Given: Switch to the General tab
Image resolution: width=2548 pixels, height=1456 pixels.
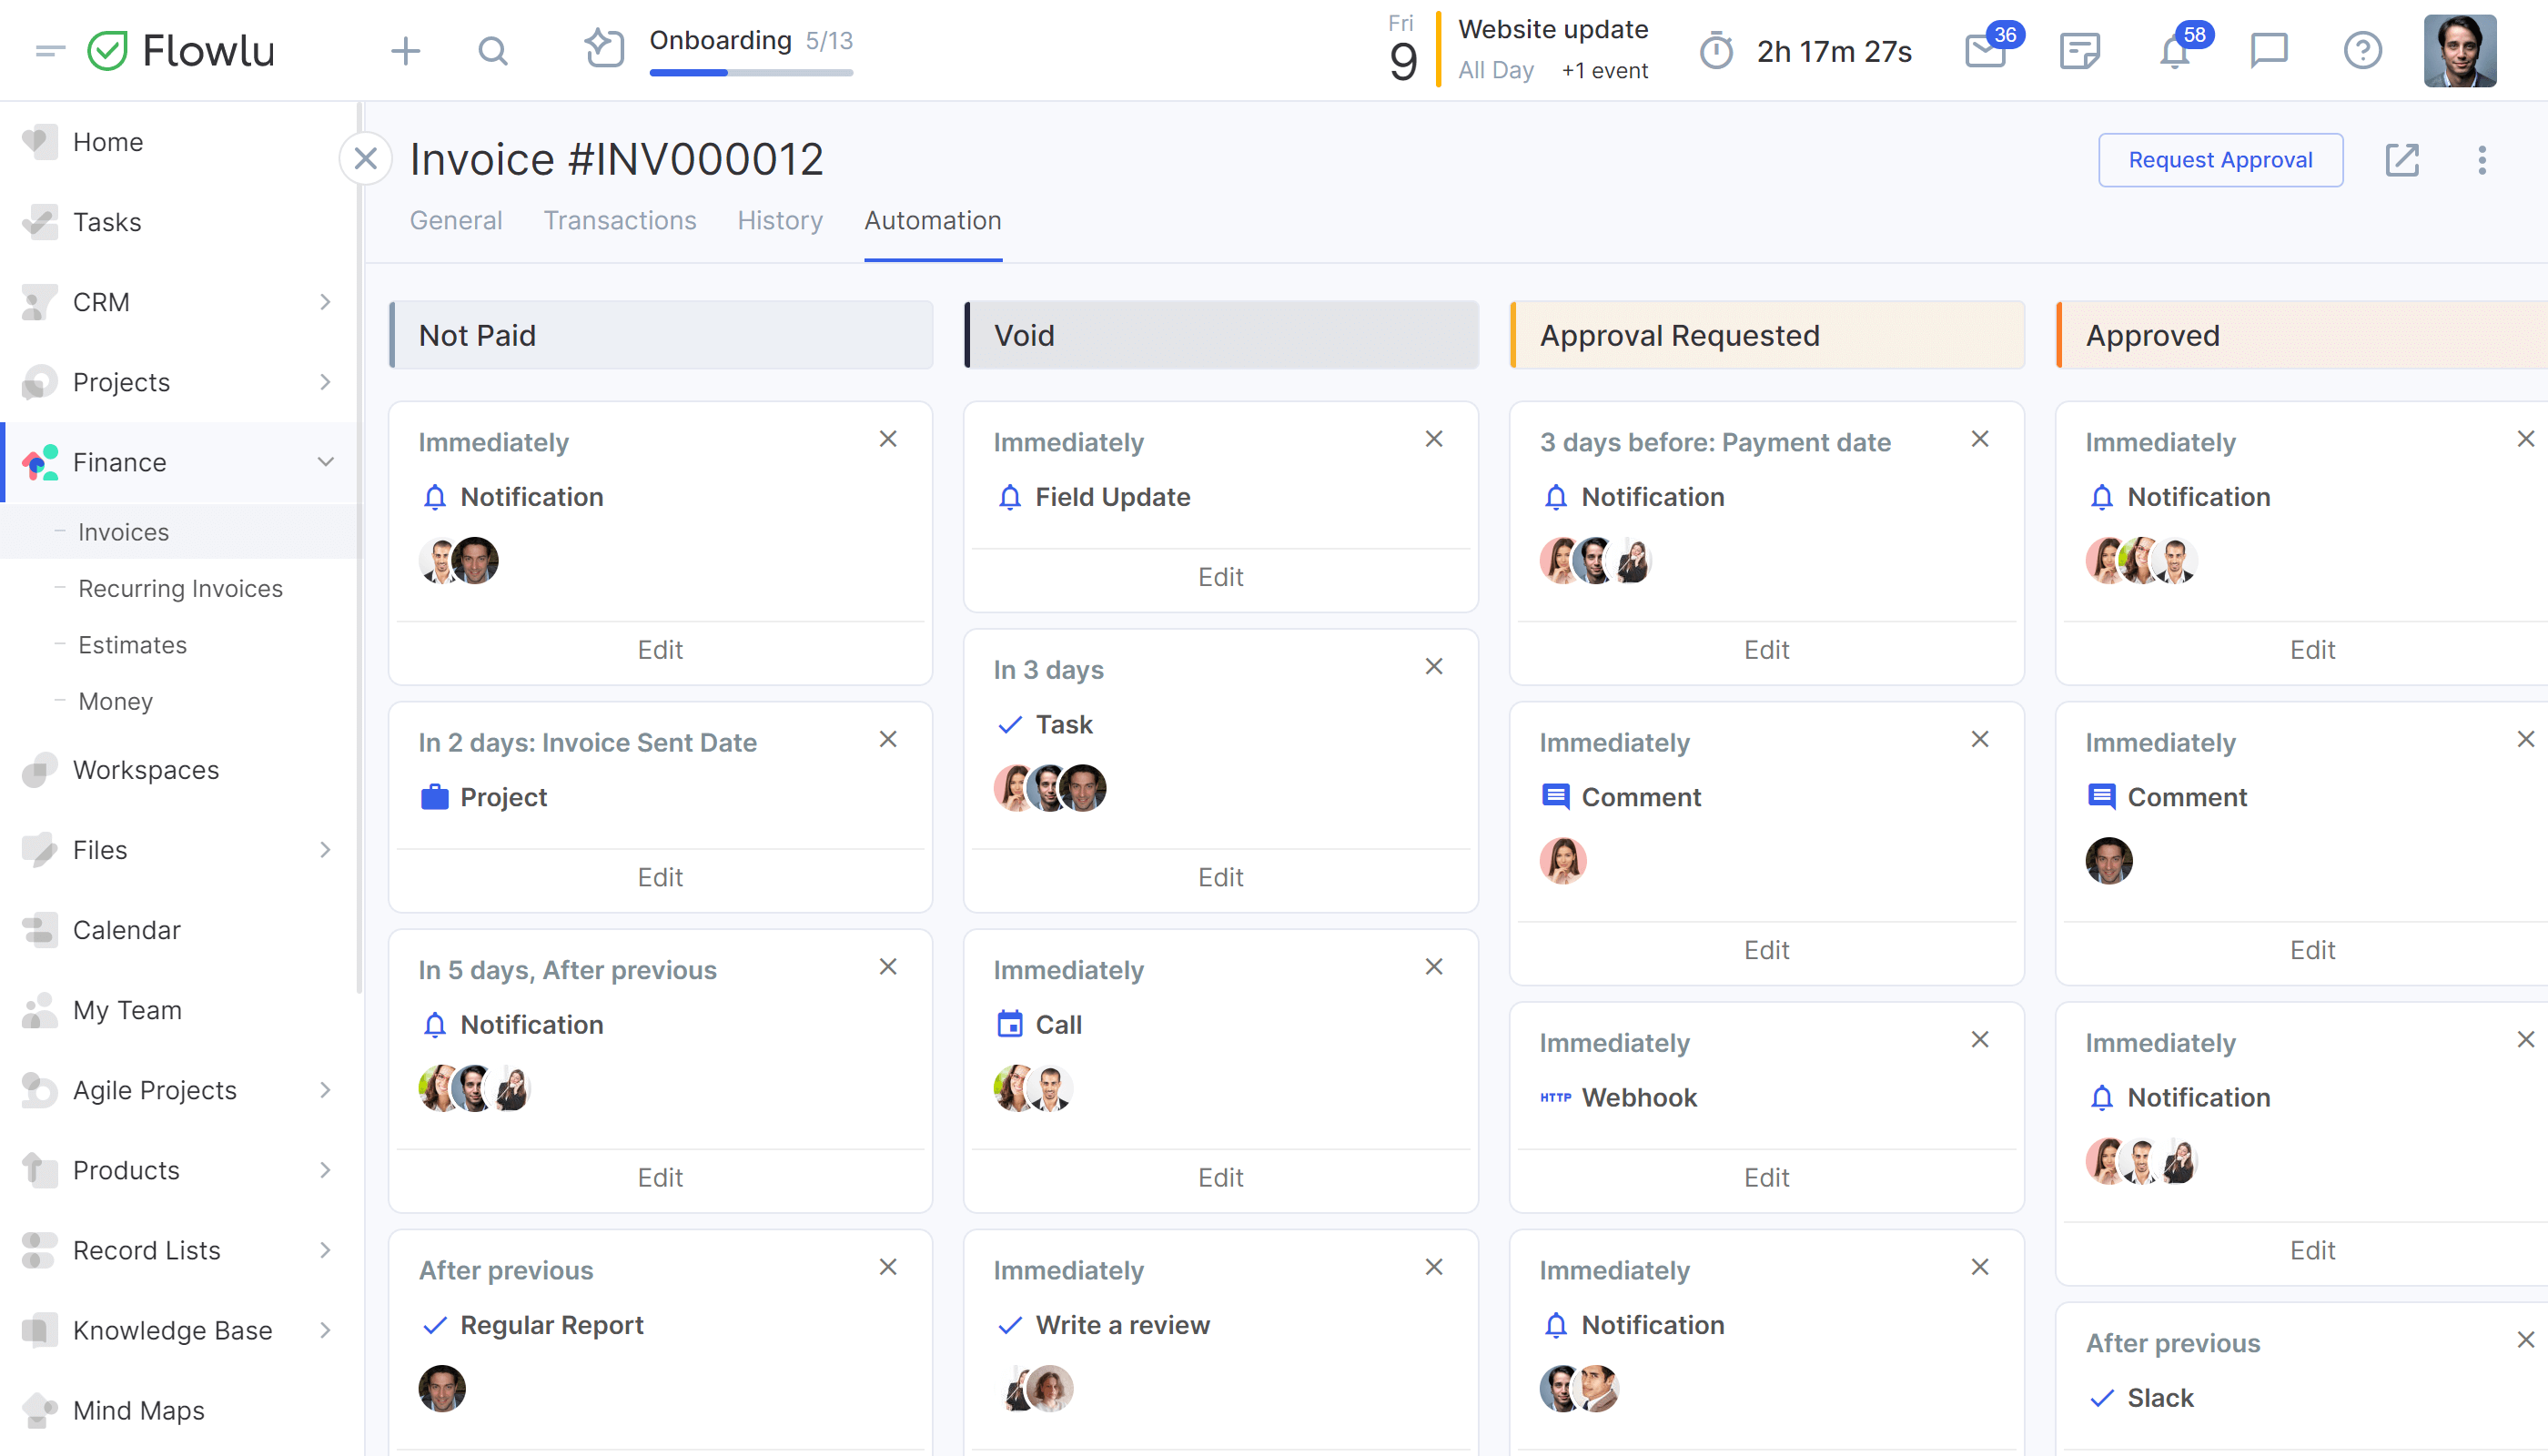Looking at the screenshot, I should click(457, 220).
